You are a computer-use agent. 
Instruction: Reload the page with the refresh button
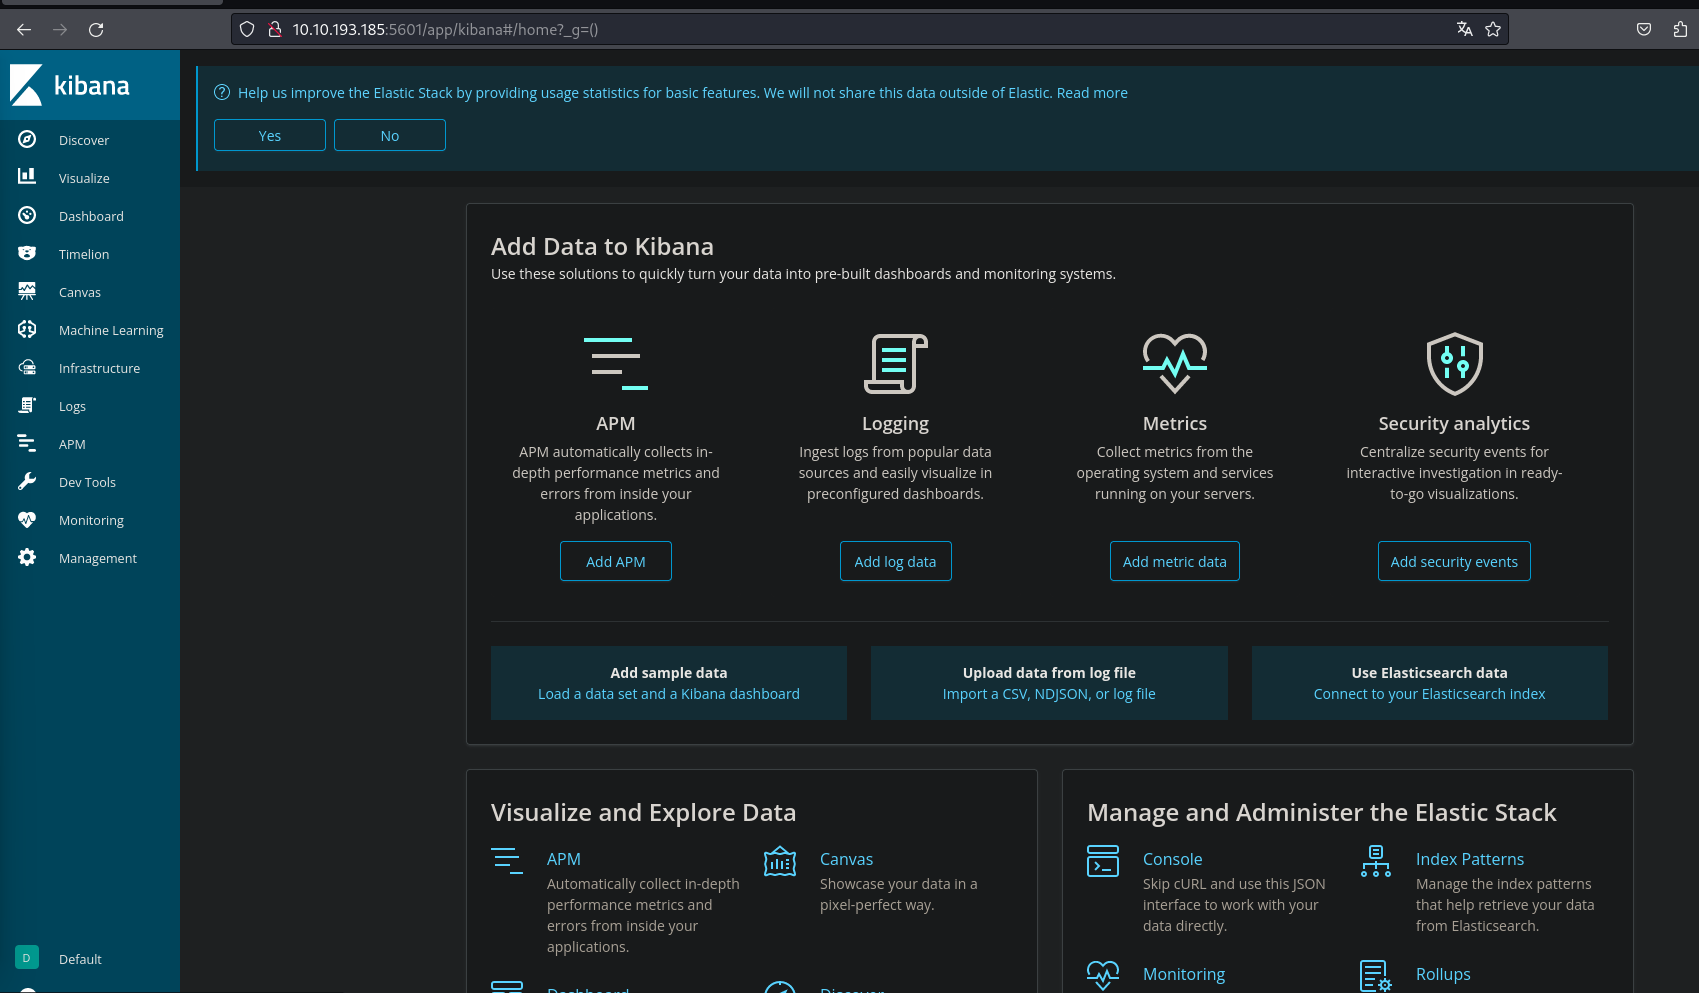pos(96,30)
